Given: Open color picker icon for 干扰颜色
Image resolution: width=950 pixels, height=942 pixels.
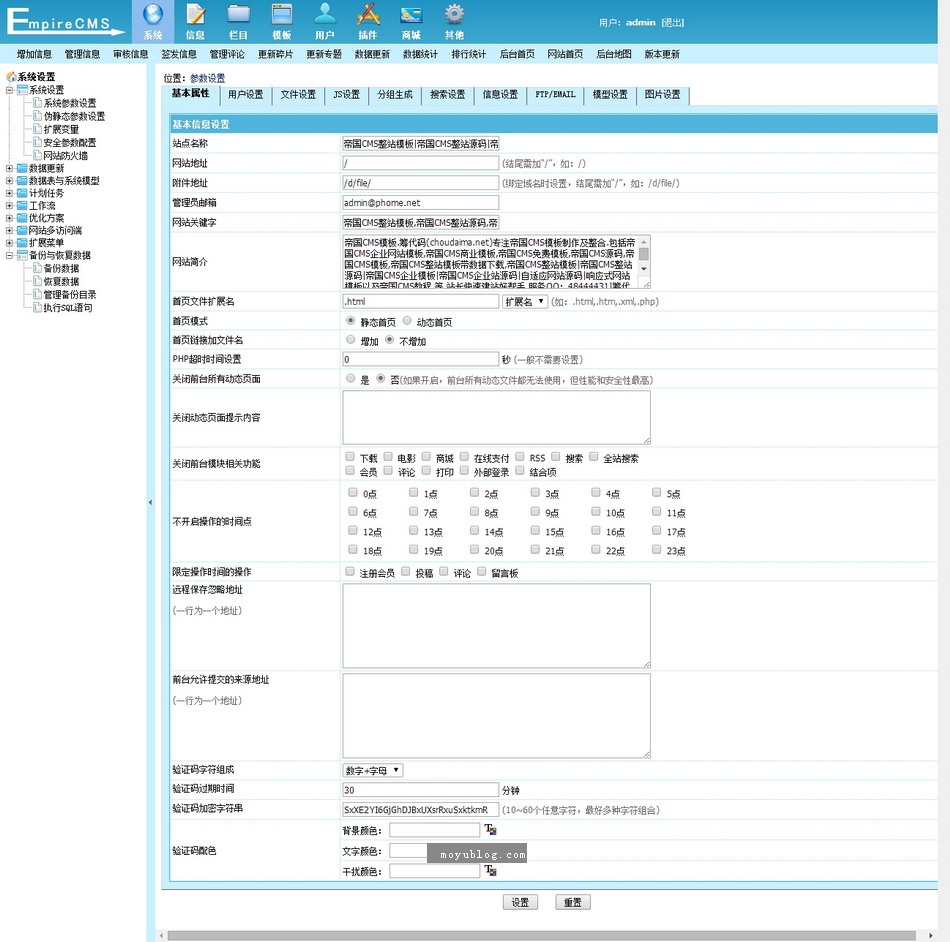Looking at the screenshot, I should tap(491, 871).
